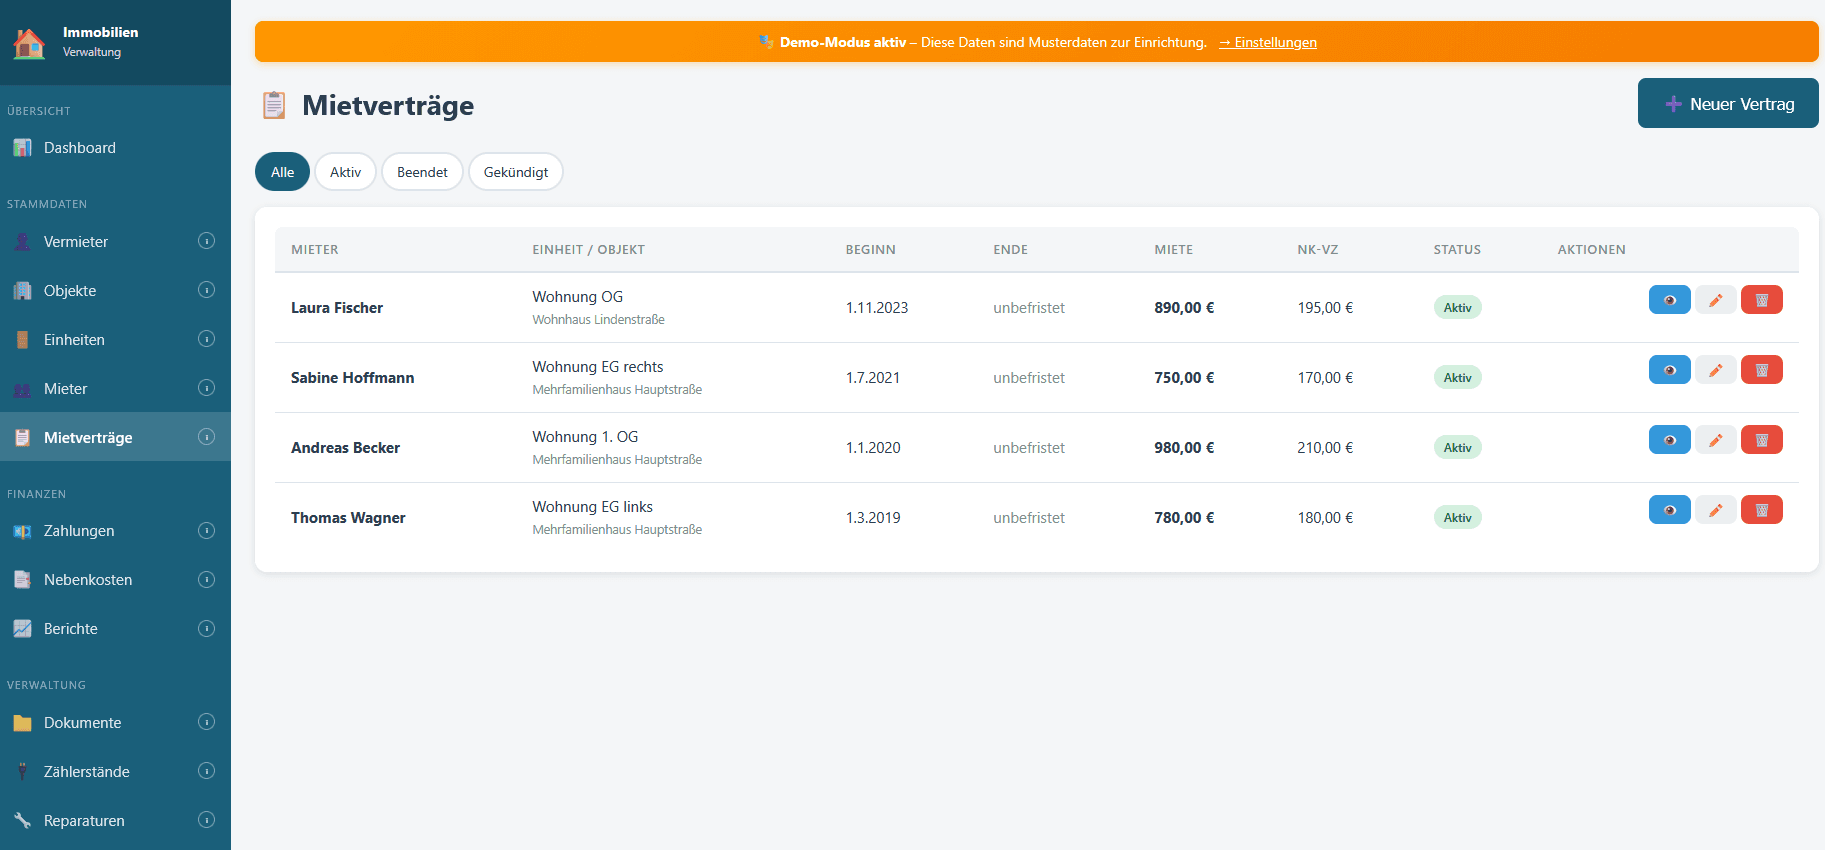Click the Mieter column header
1825x850 pixels.
coord(315,250)
